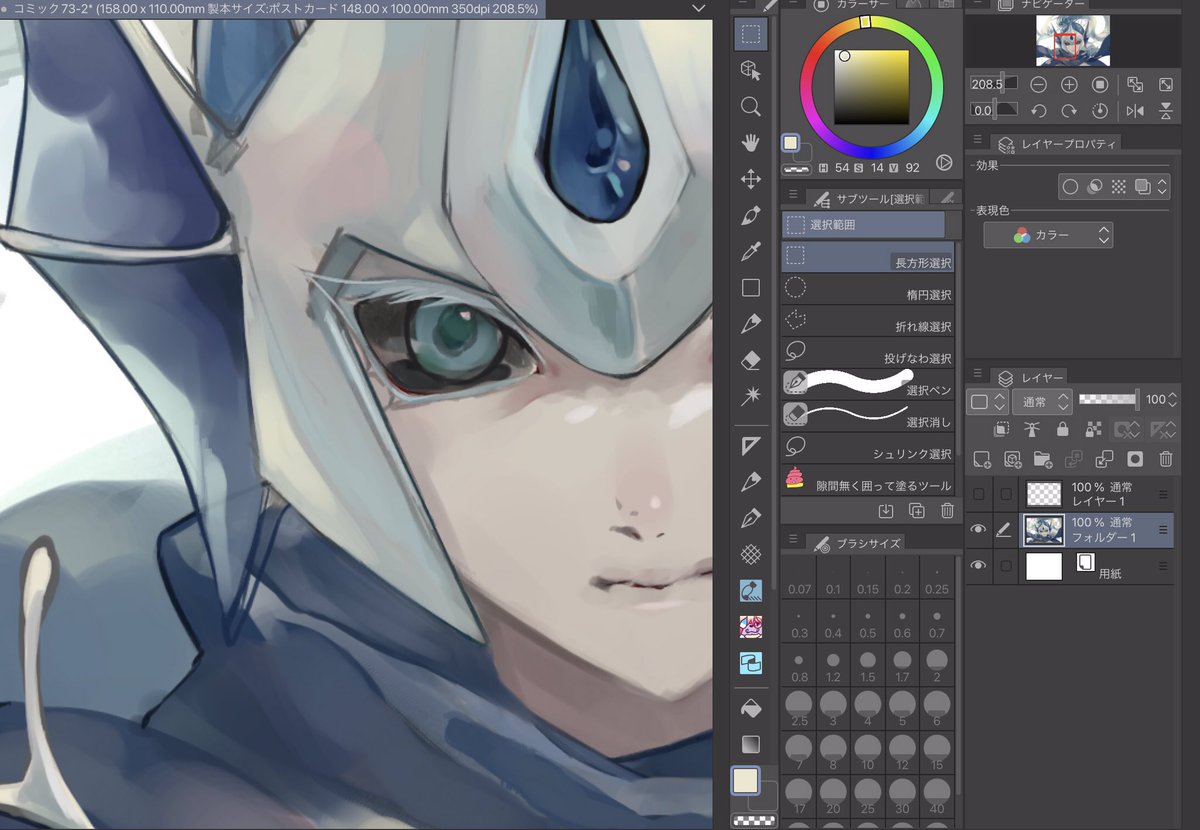
Task: Toggle Set as Reference Layer lighthouse icon
Action: 1031,429
